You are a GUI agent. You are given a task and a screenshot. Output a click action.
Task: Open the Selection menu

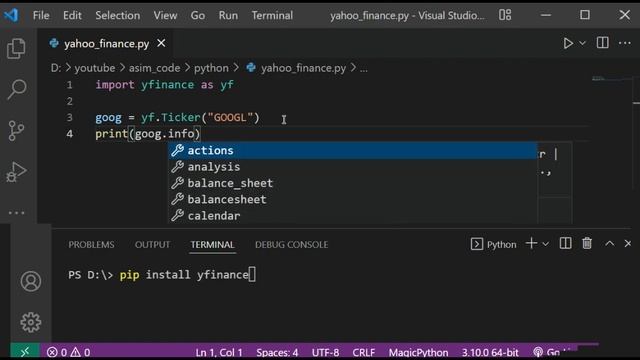118,16
